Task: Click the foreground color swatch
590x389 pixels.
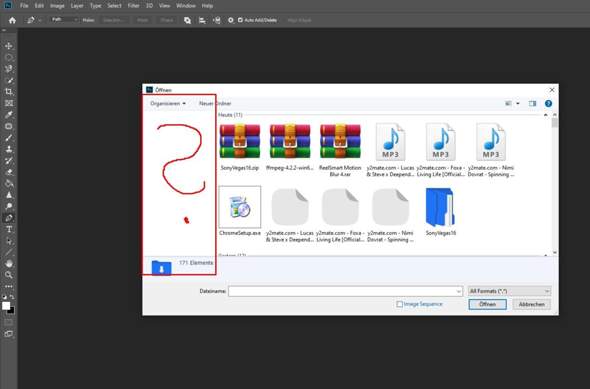Action: (x=6, y=306)
